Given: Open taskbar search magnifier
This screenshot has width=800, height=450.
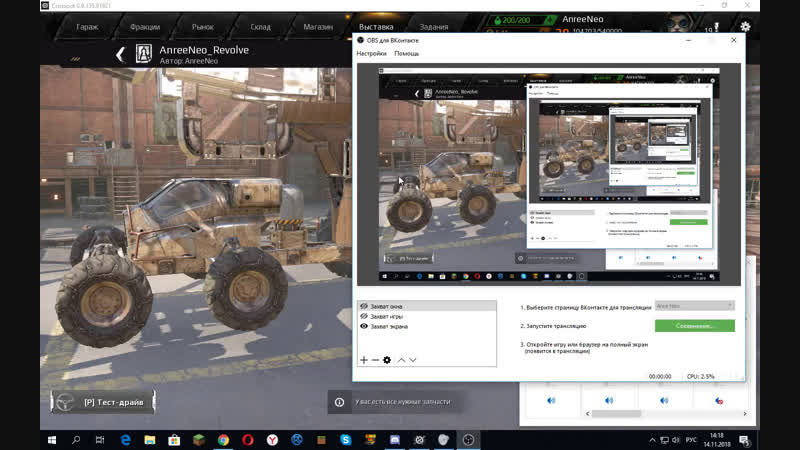Looking at the screenshot, I should pos(76,440).
